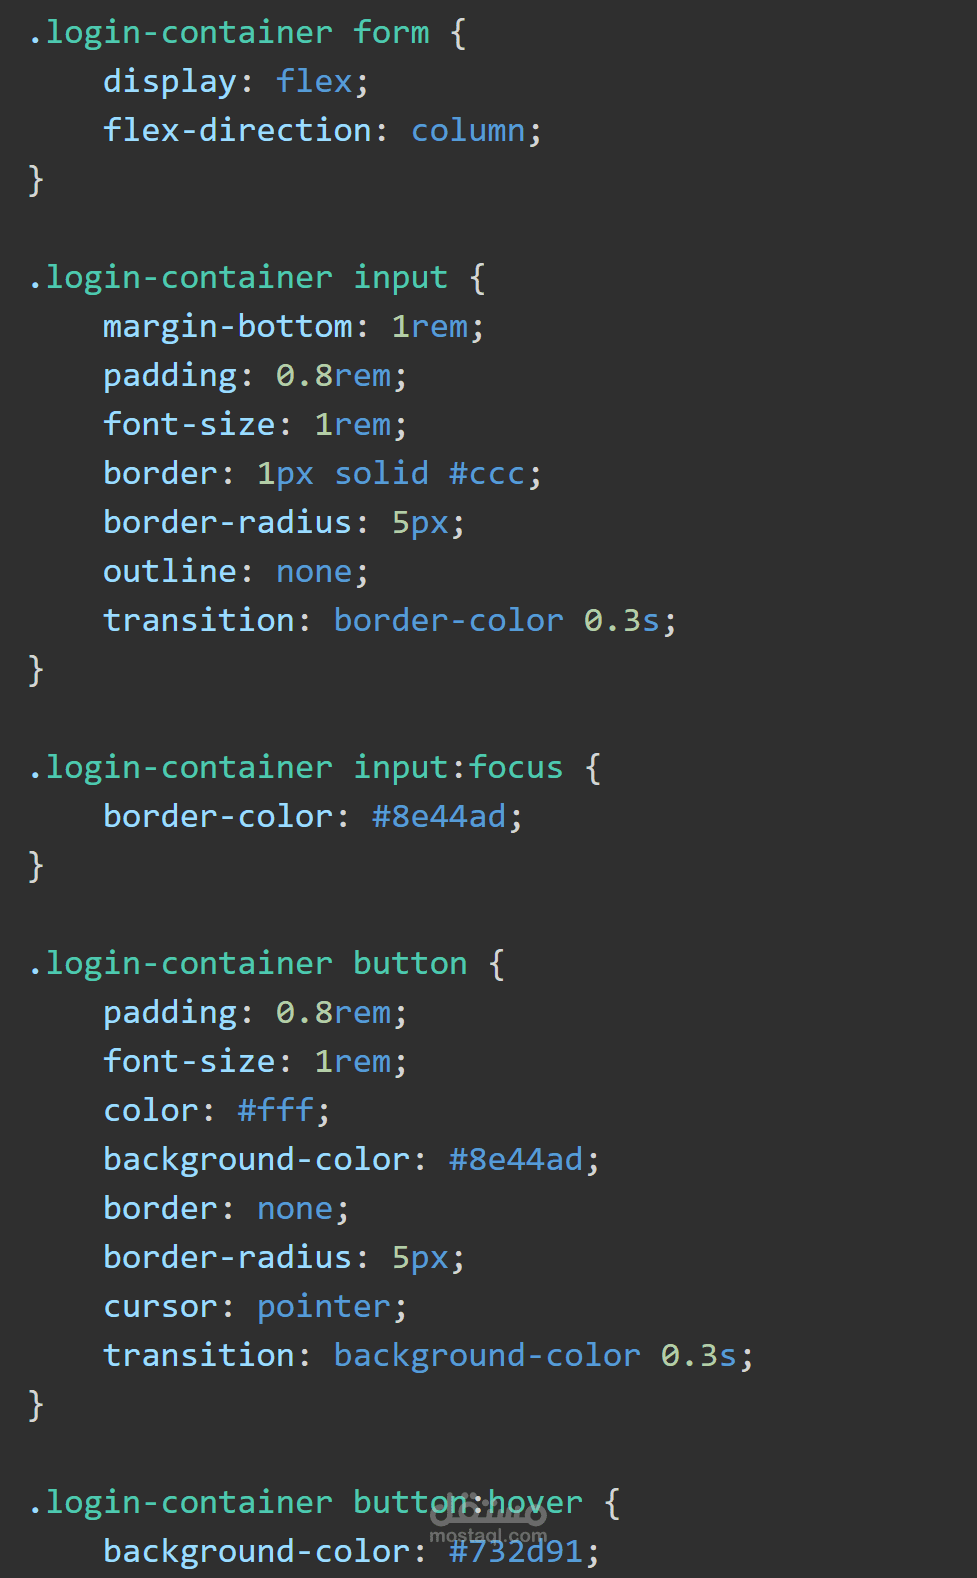Click the mostaql.com watermark
977x1578 pixels.
click(488, 1521)
